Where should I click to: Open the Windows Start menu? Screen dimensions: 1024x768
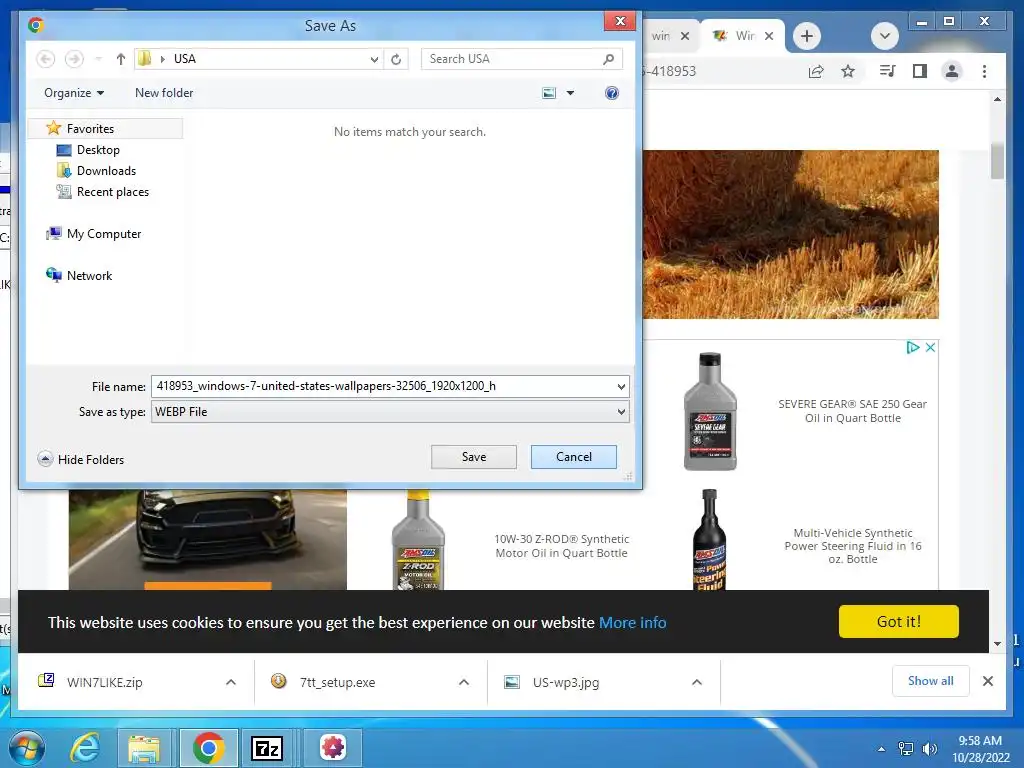click(27, 748)
